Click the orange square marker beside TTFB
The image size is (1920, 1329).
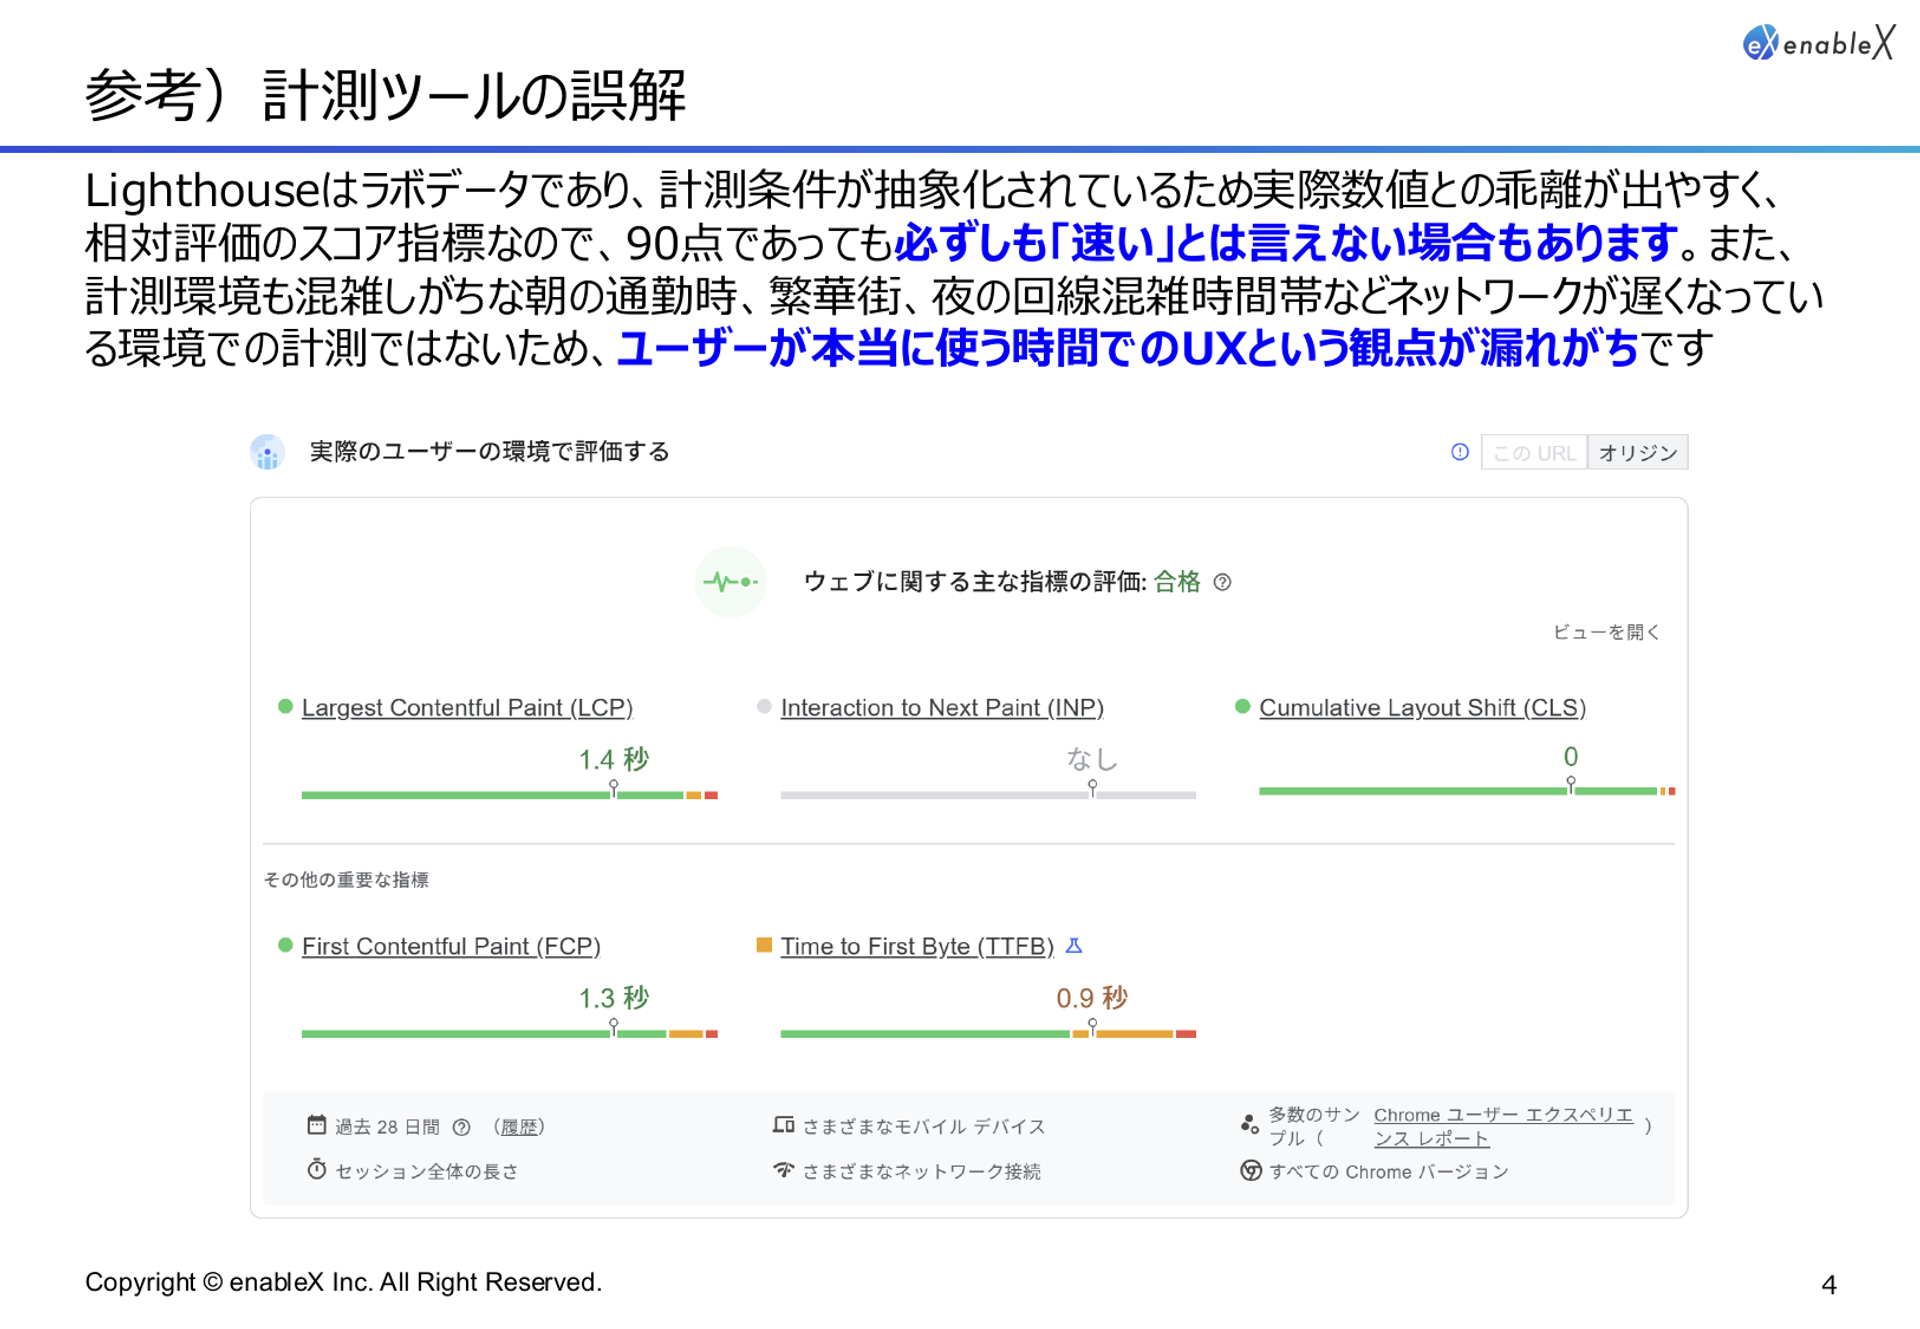pos(764,945)
